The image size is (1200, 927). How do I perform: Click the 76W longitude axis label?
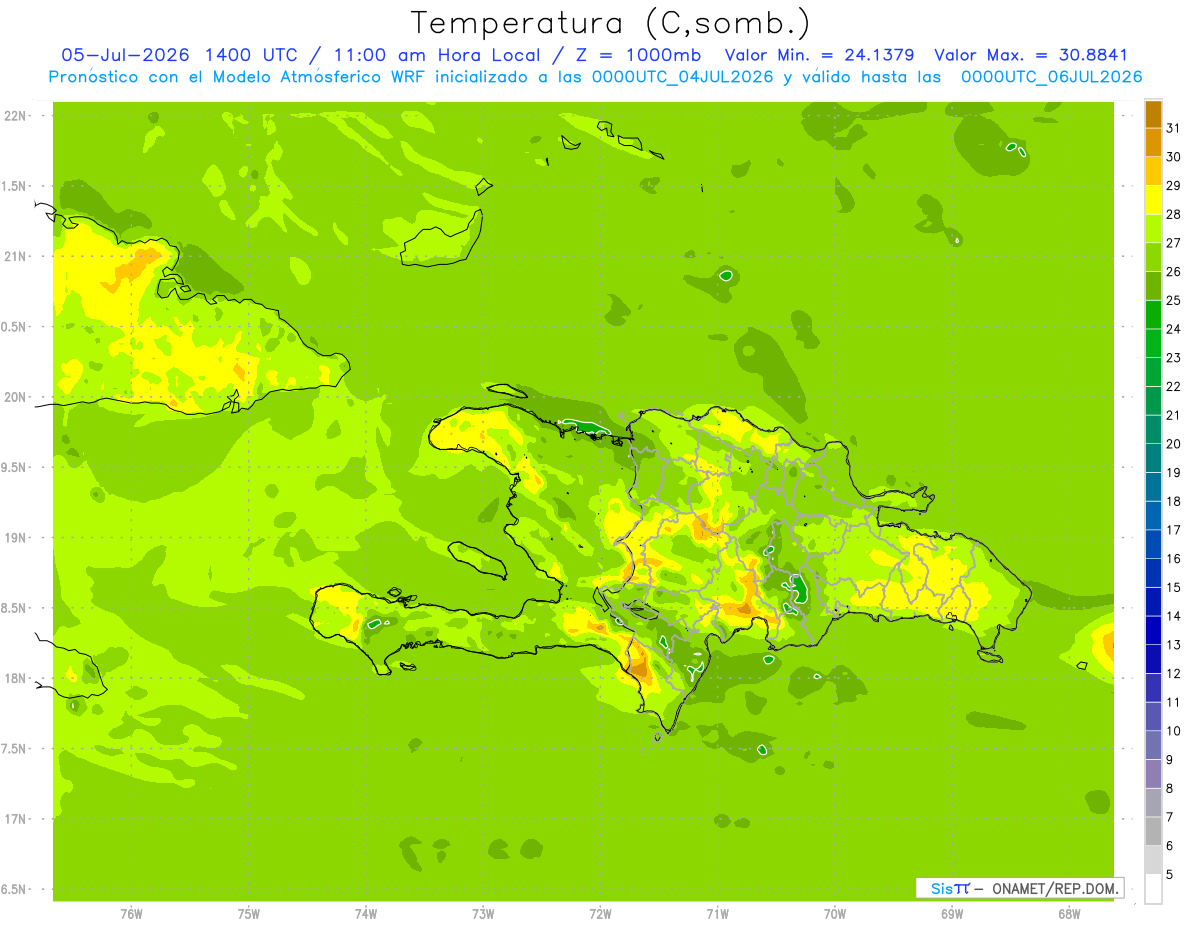point(131,914)
